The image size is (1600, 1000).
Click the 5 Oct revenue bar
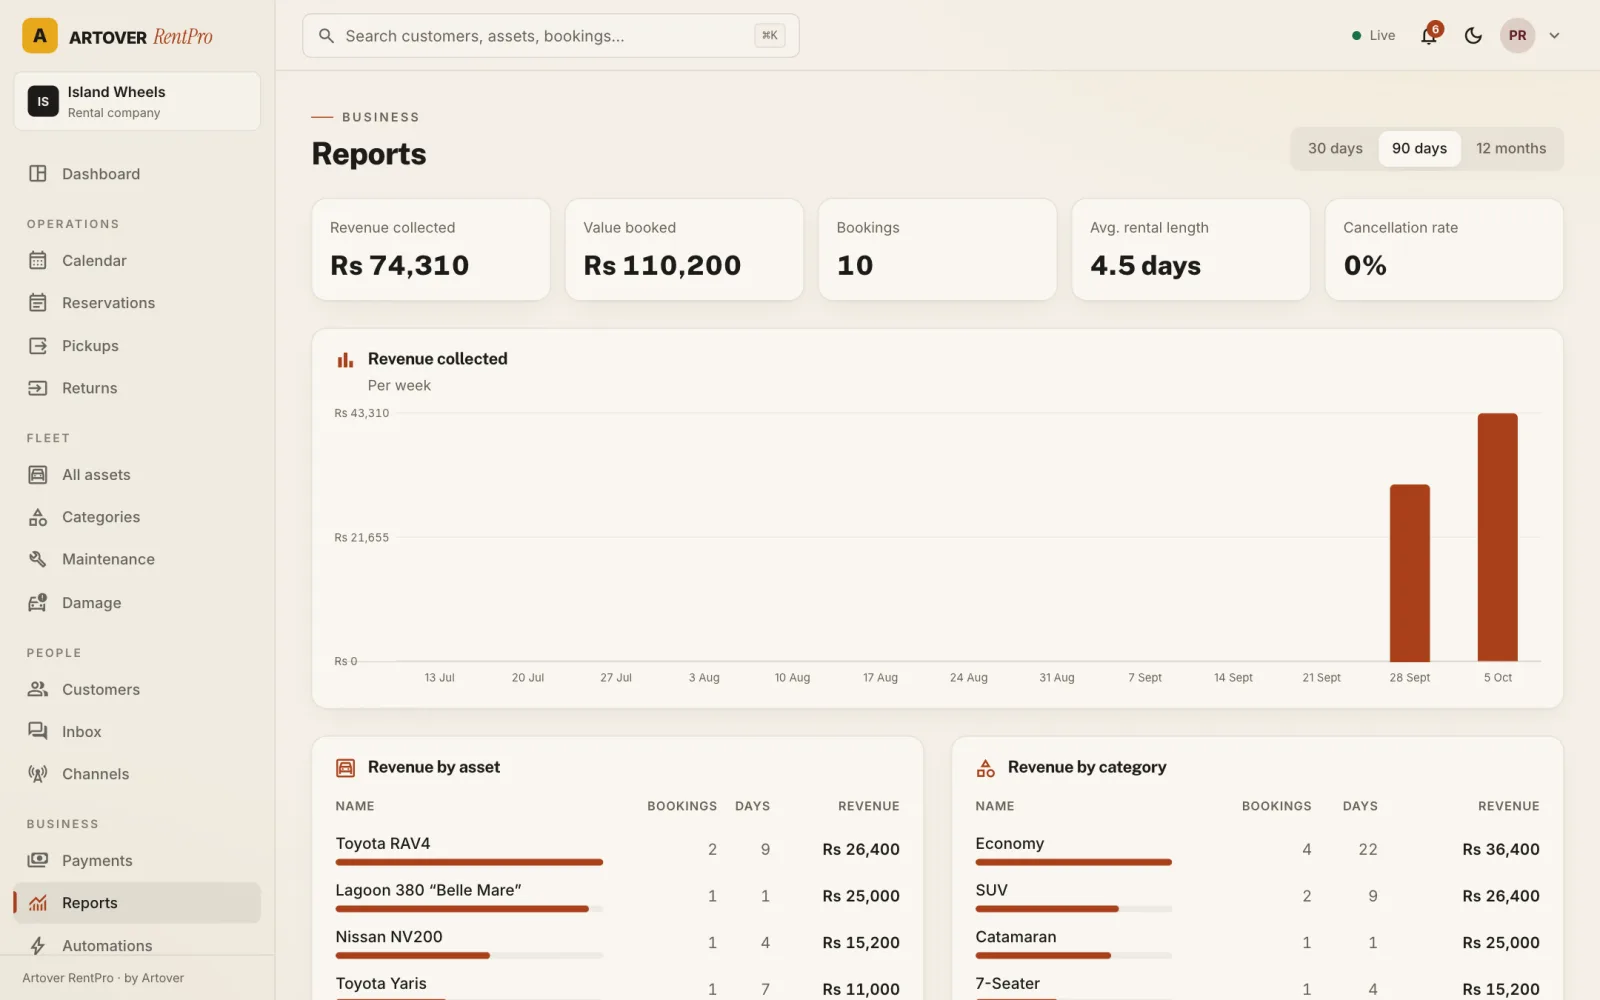point(1497,537)
